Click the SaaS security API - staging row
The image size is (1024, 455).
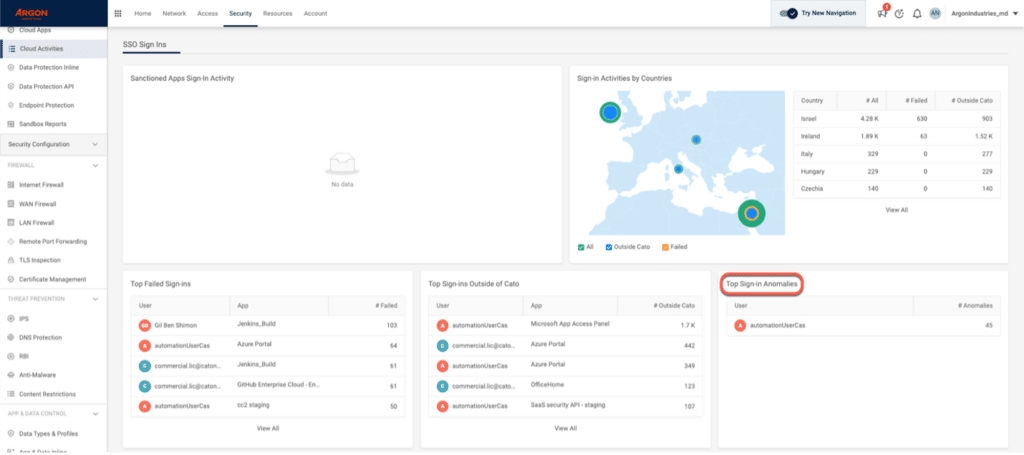(x=566, y=406)
